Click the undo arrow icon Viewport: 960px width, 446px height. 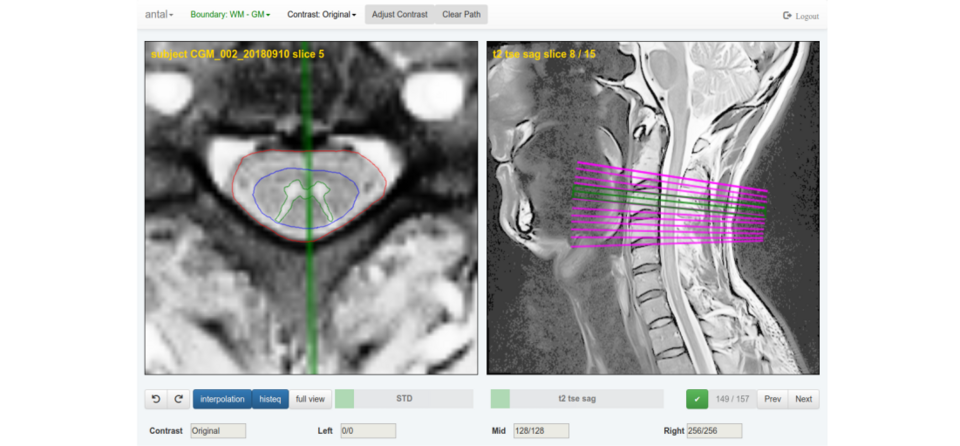156,399
